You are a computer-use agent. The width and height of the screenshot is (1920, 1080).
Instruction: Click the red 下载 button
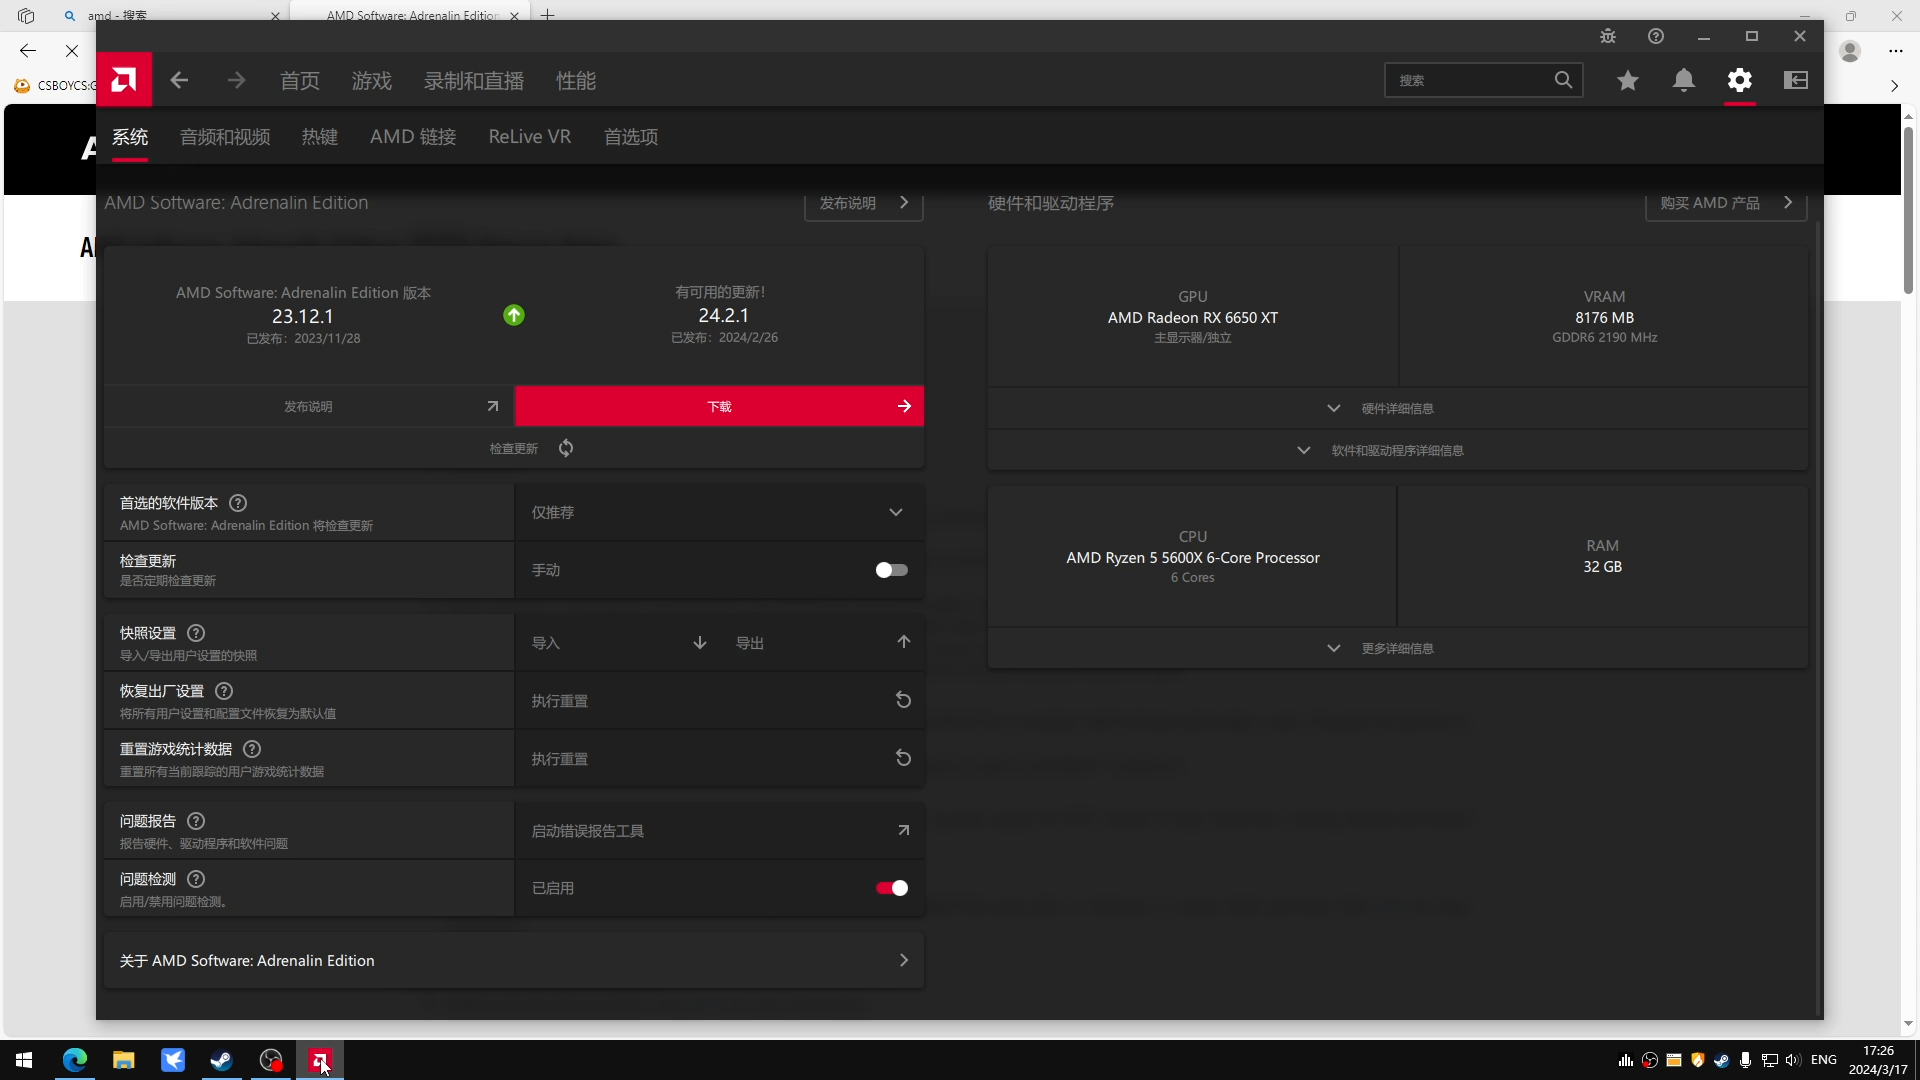[x=719, y=406]
